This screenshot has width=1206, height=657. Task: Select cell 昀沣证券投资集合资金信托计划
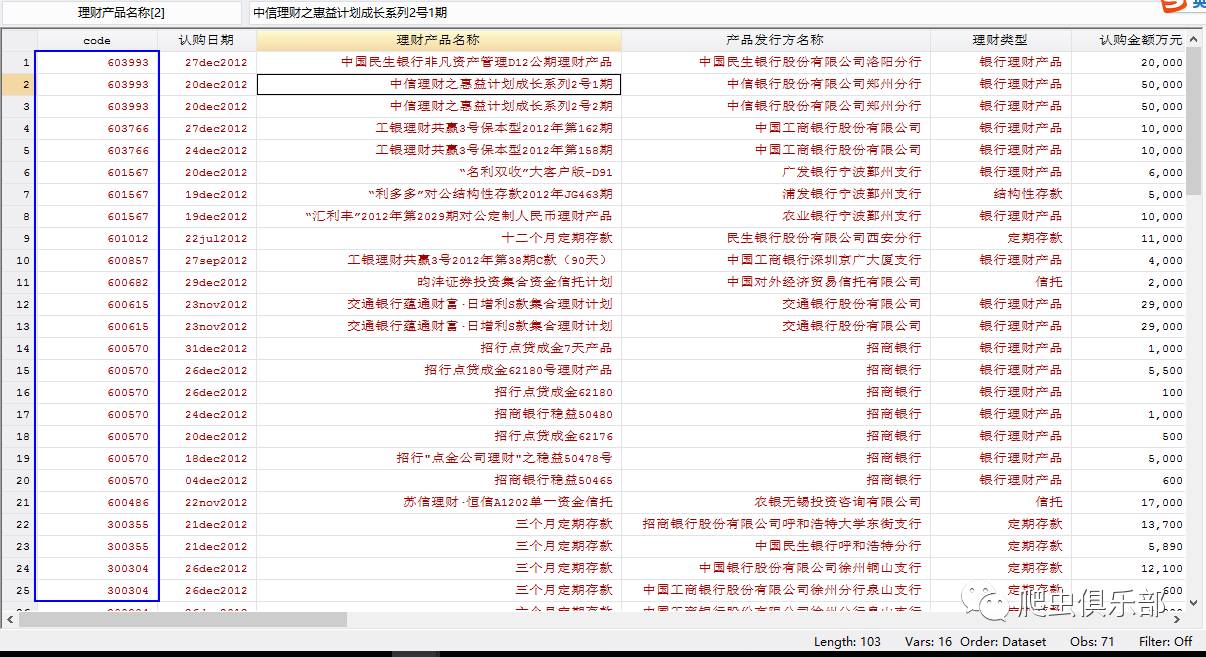click(x=439, y=282)
